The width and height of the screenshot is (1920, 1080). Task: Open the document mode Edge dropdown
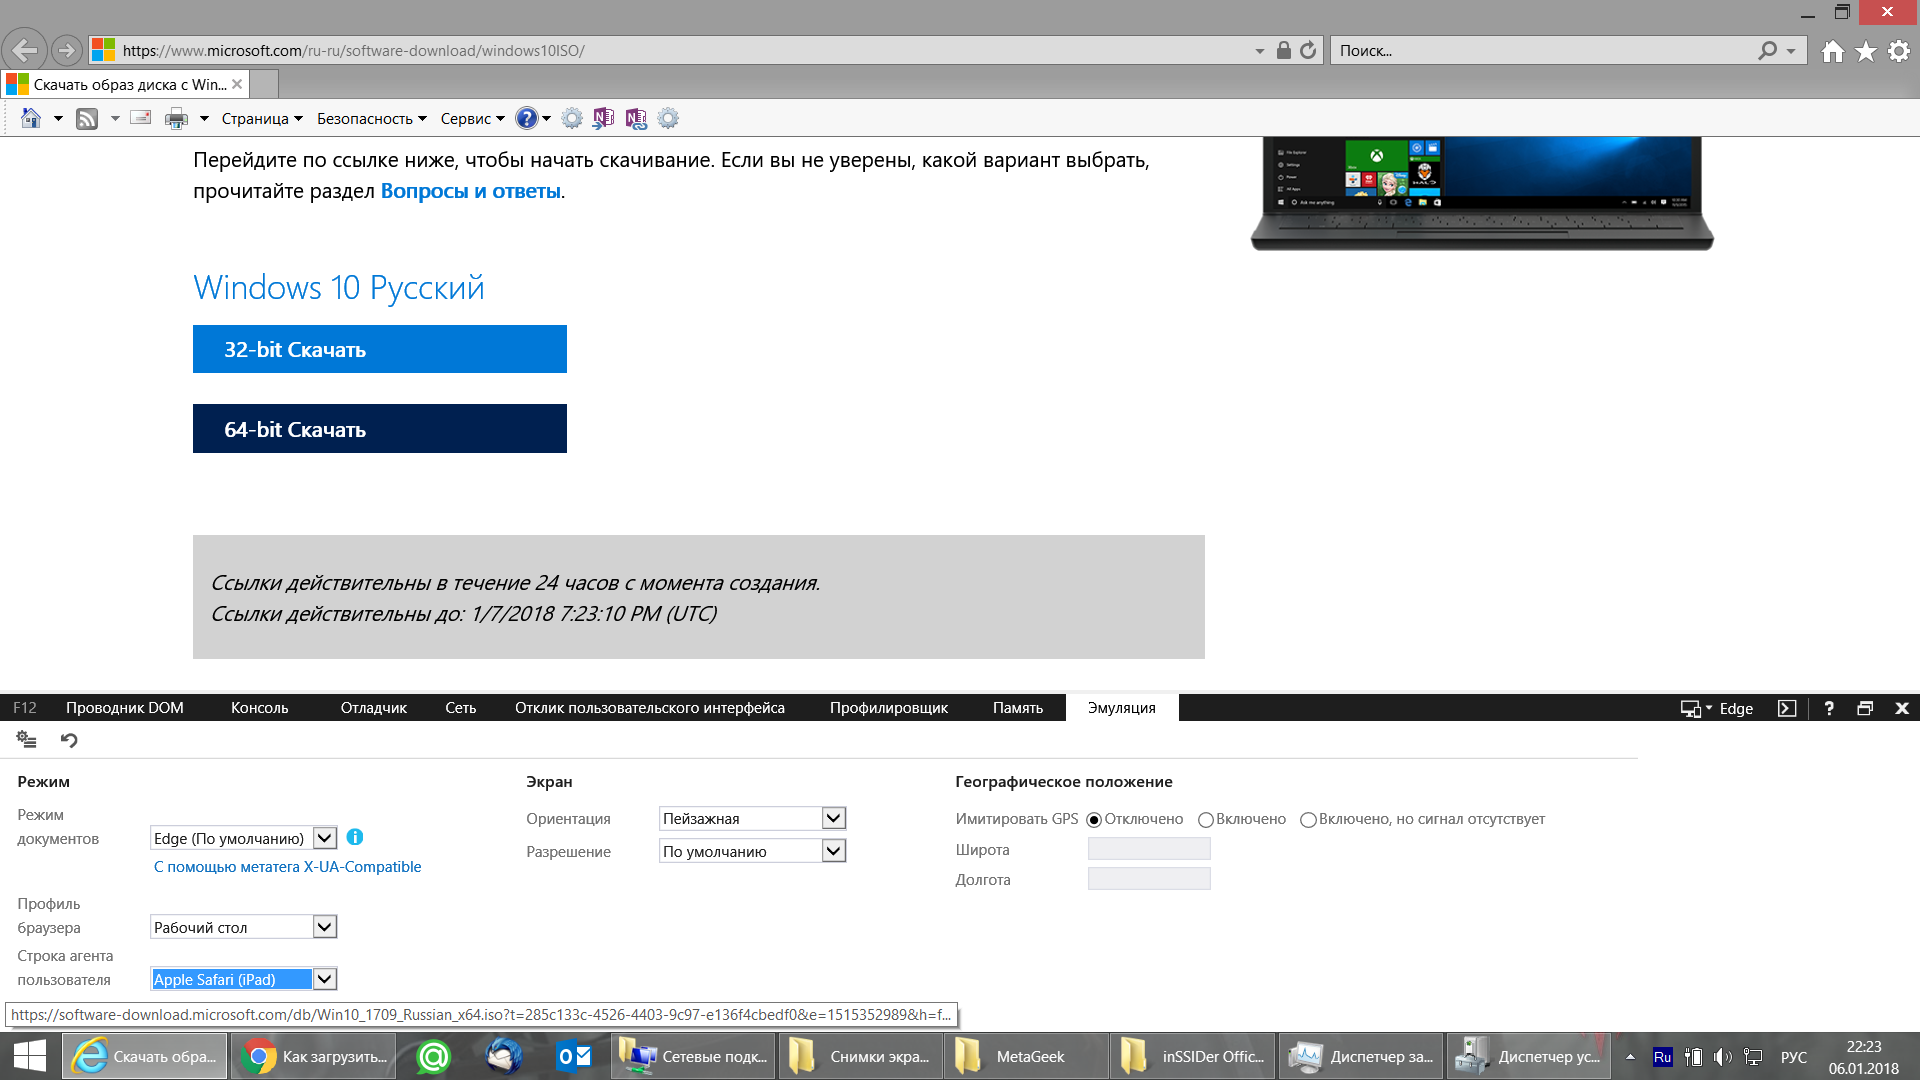(325, 839)
